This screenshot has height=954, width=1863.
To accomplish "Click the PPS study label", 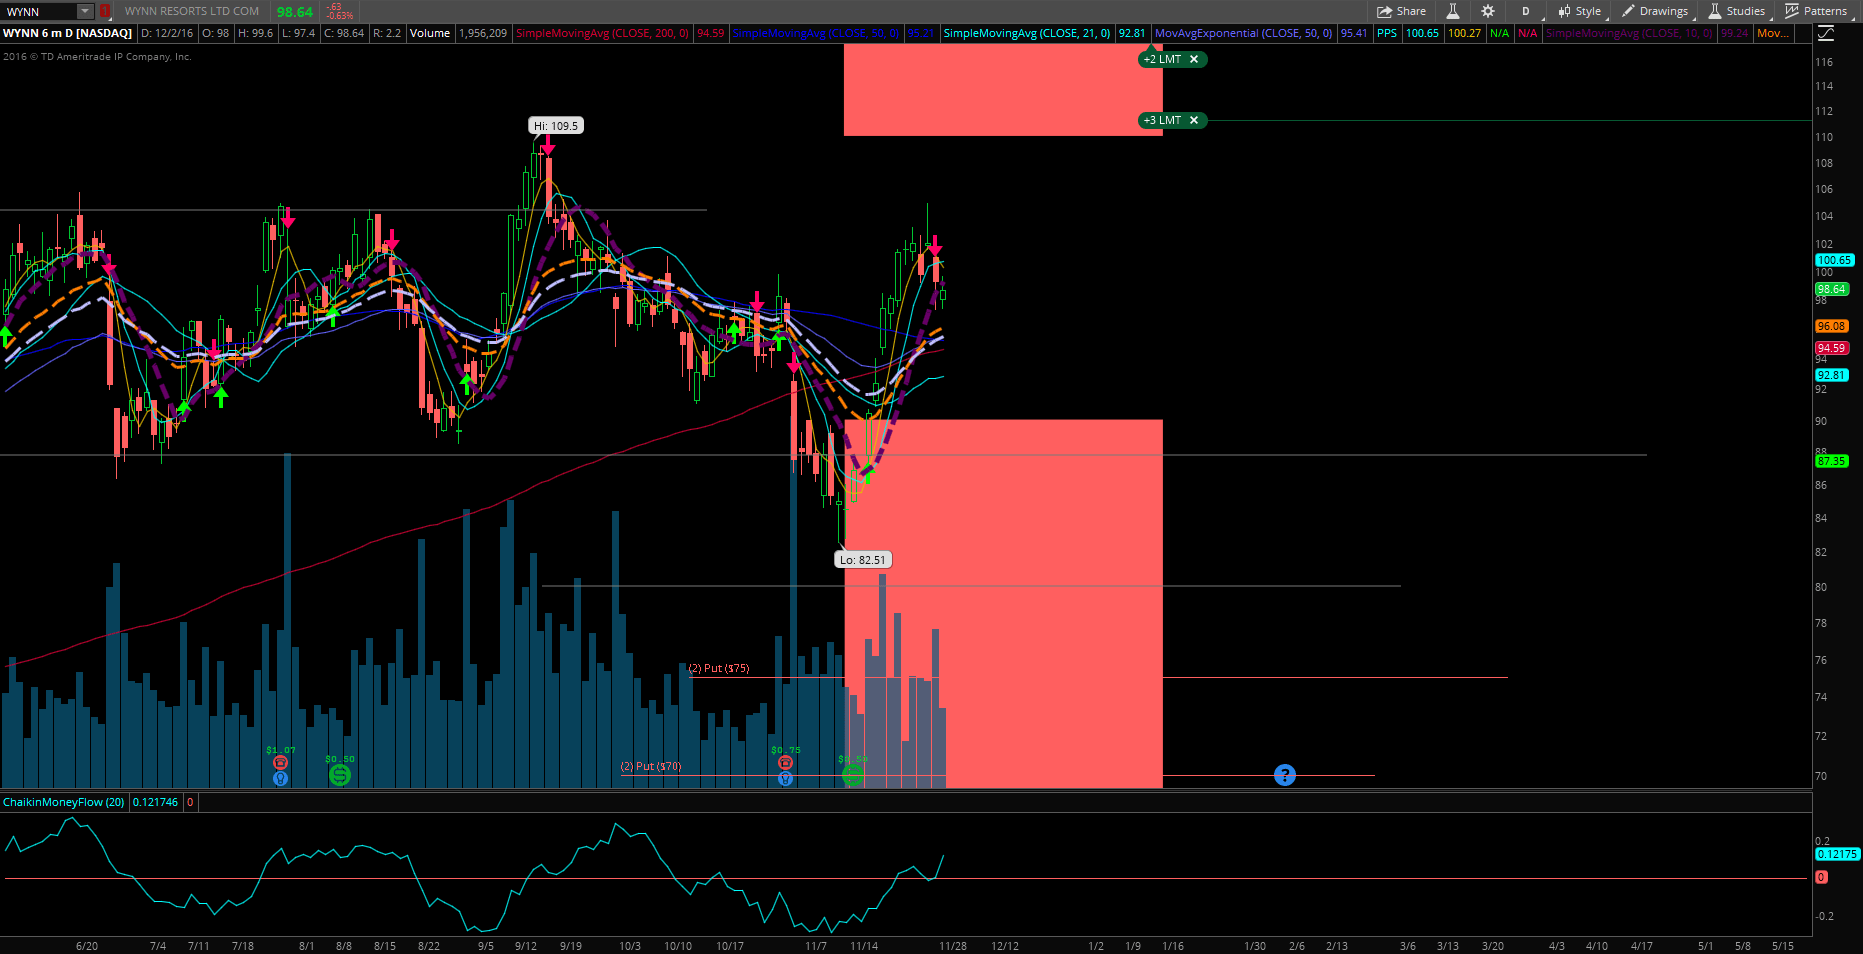I will [1387, 33].
